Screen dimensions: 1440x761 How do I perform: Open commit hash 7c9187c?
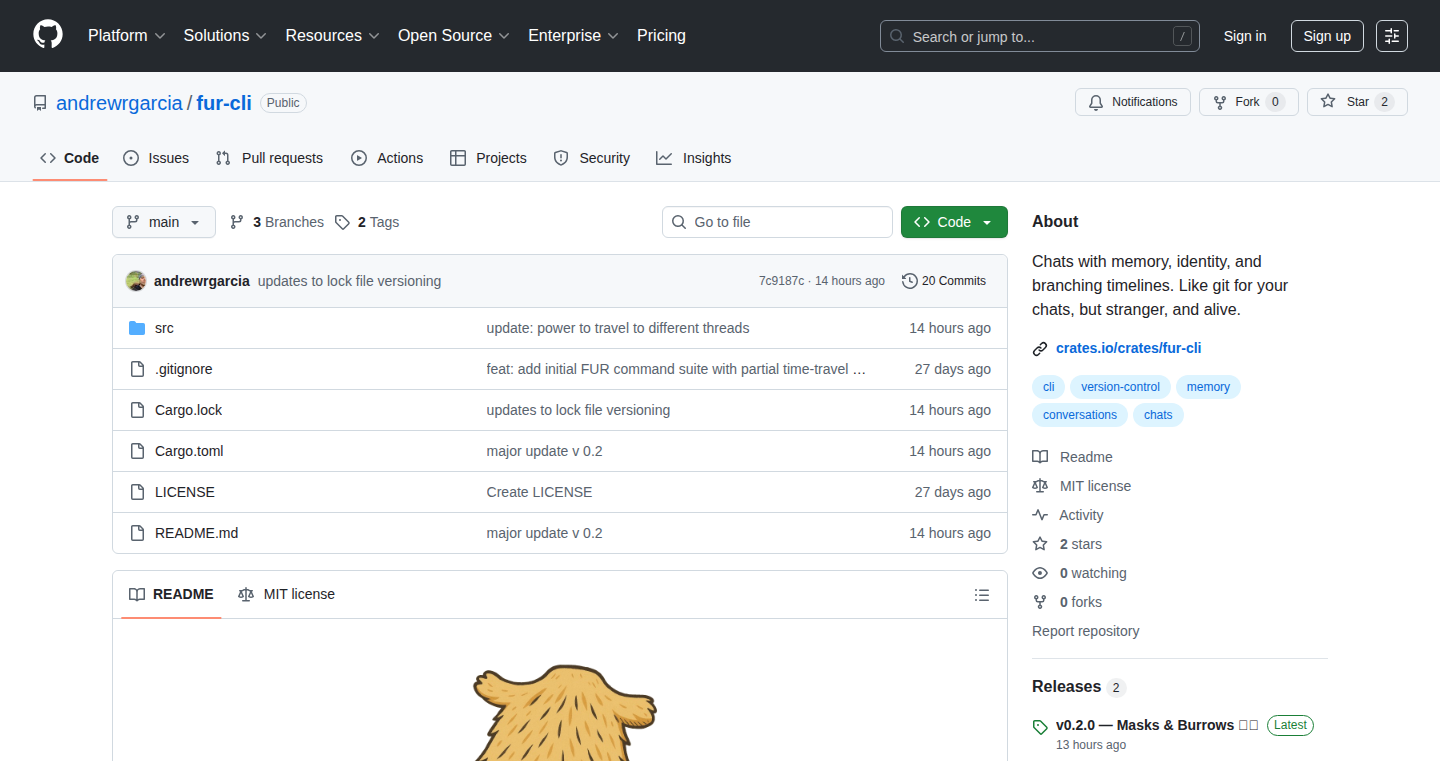[x=781, y=281]
